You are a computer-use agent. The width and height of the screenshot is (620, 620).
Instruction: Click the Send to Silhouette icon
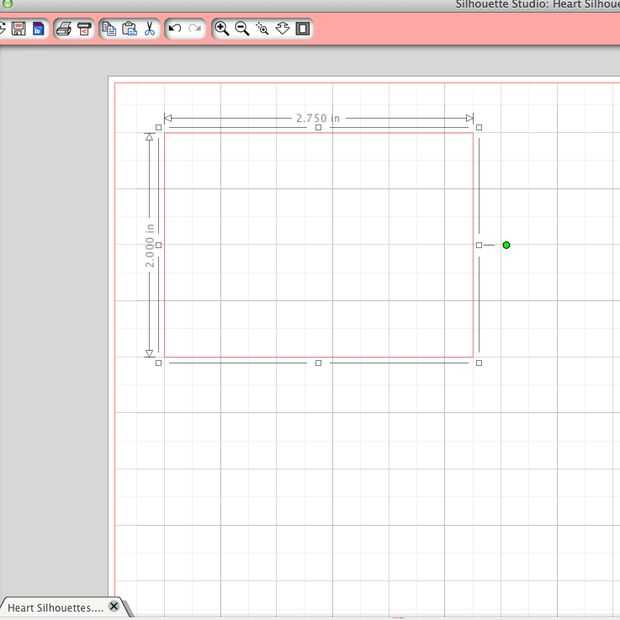[x=84, y=29]
